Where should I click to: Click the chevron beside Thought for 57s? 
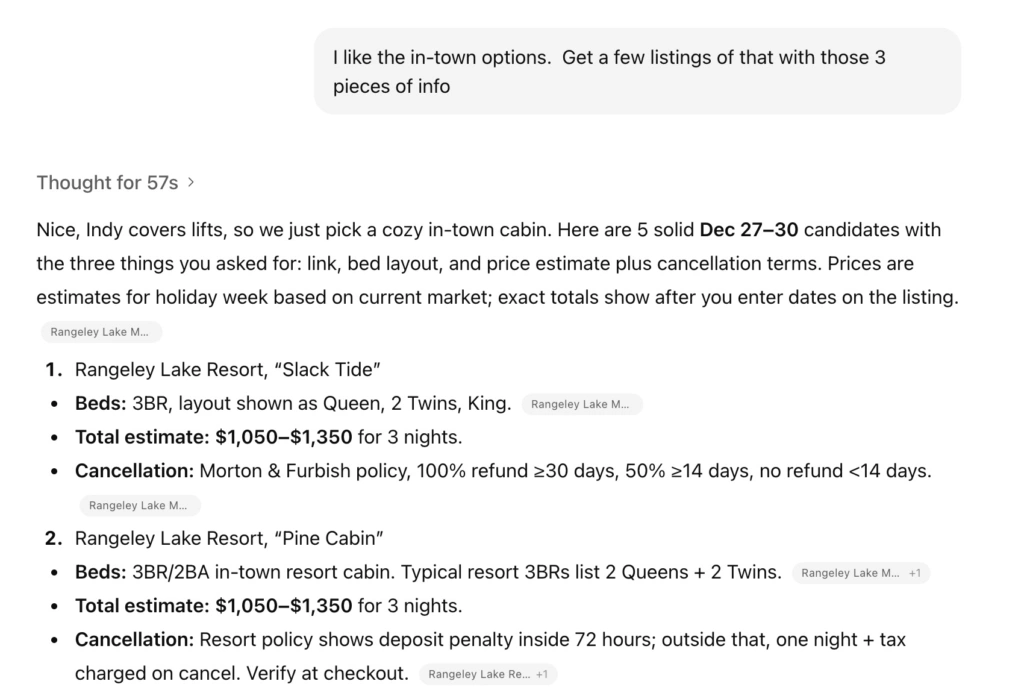tap(191, 183)
